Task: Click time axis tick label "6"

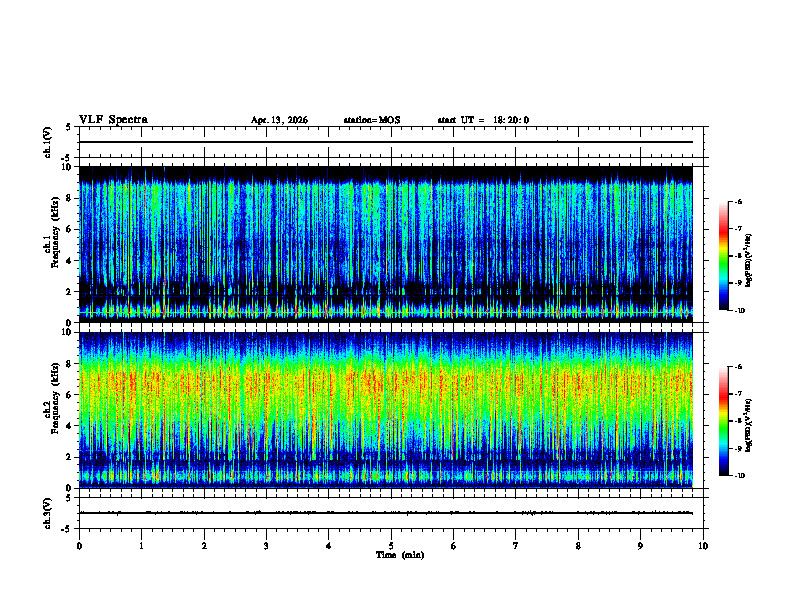Action: (x=454, y=546)
